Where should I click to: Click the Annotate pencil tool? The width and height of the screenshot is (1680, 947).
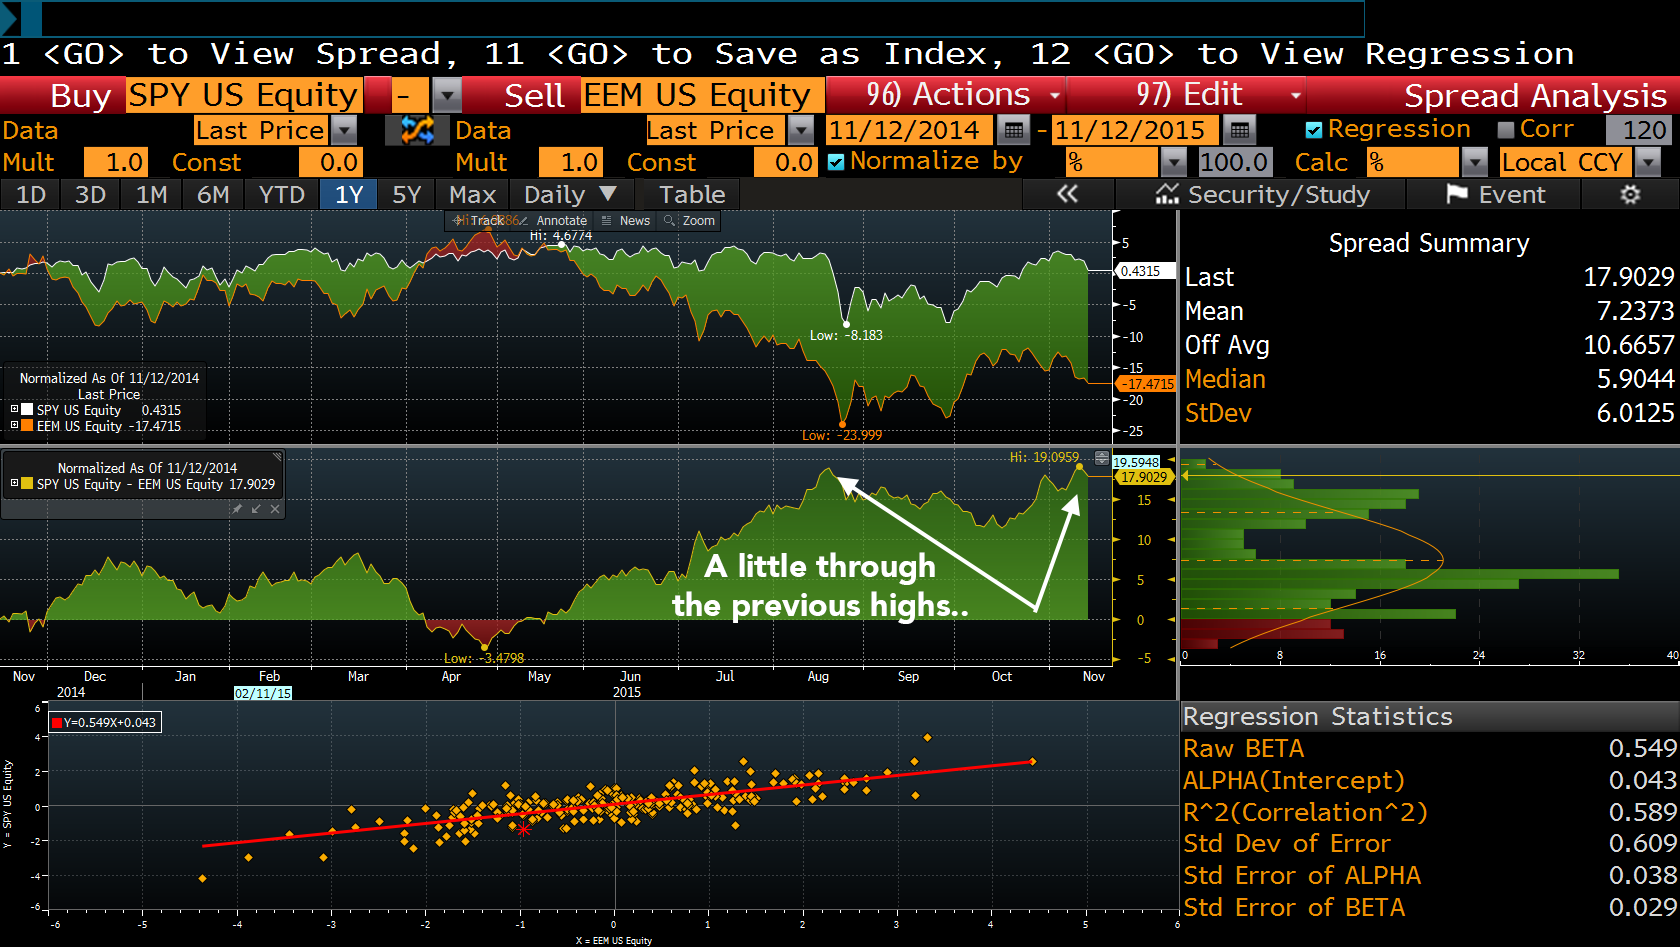pos(553,221)
